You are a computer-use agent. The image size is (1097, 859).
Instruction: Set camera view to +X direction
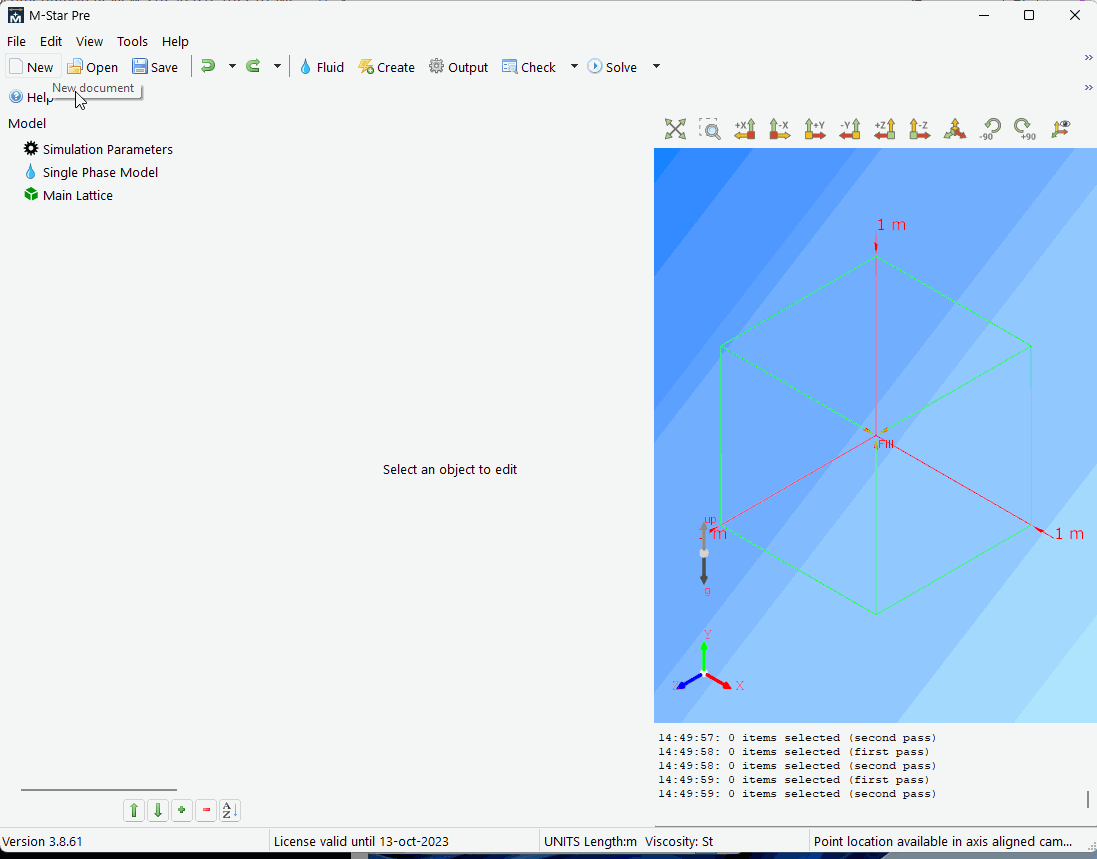tap(745, 129)
